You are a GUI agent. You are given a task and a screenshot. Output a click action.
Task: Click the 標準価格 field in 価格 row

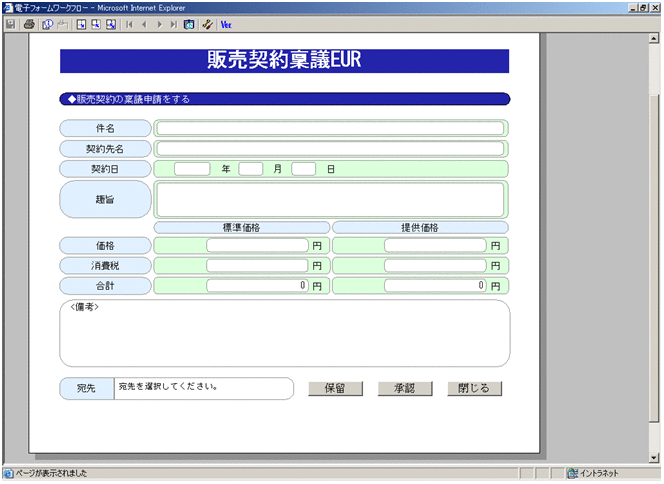point(257,245)
